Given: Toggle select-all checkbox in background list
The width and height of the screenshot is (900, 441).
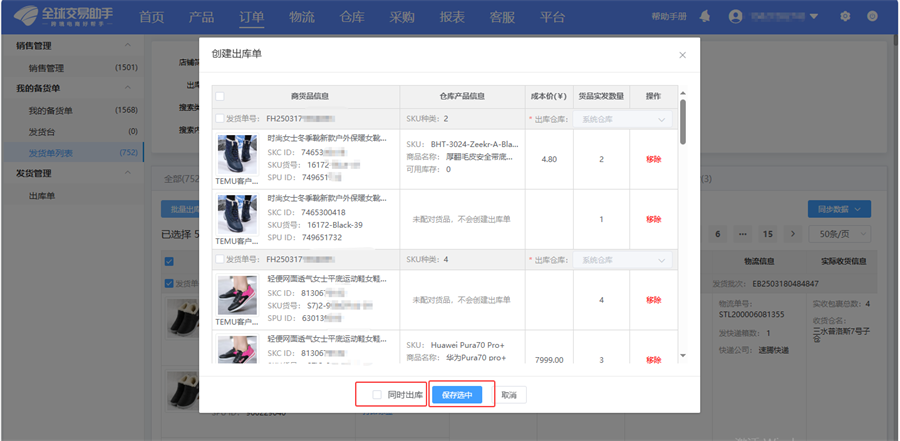Looking at the screenshot, I should 169,261.
